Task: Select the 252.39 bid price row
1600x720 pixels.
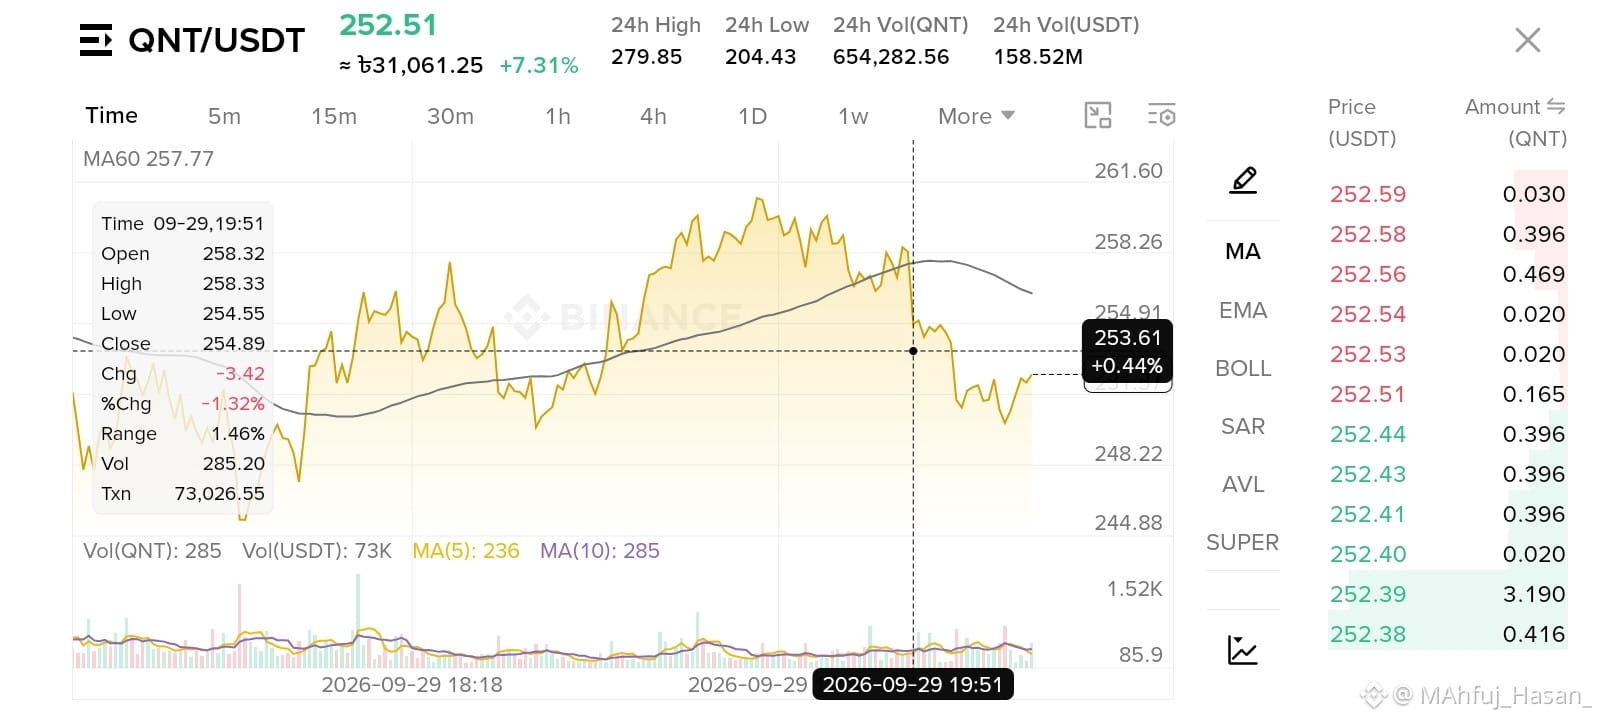Action: click(1447, 594)
